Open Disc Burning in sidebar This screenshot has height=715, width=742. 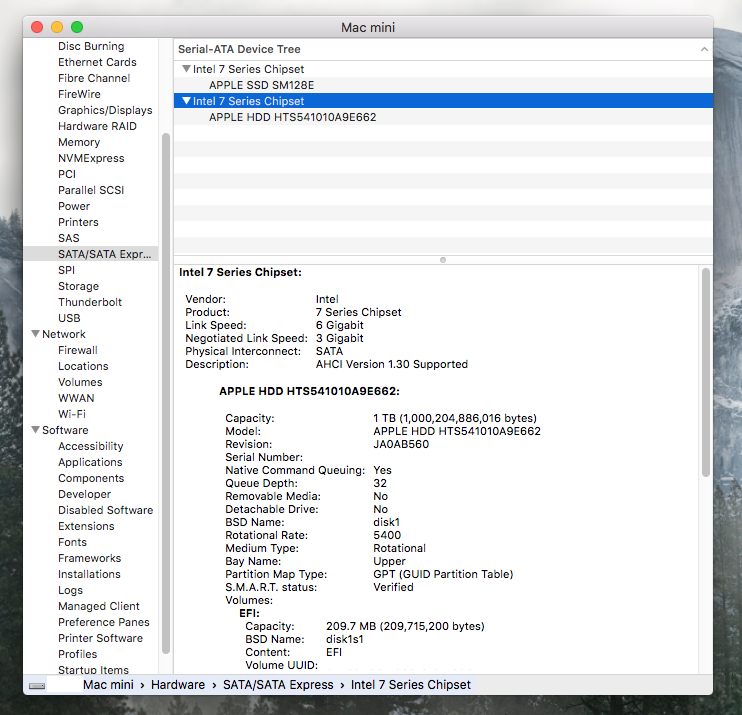point(91,46)
